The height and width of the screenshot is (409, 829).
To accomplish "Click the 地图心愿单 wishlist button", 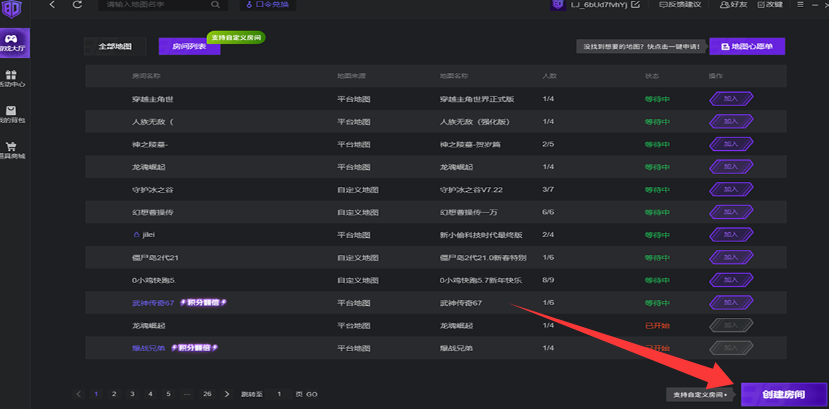I will coord(747,46).
